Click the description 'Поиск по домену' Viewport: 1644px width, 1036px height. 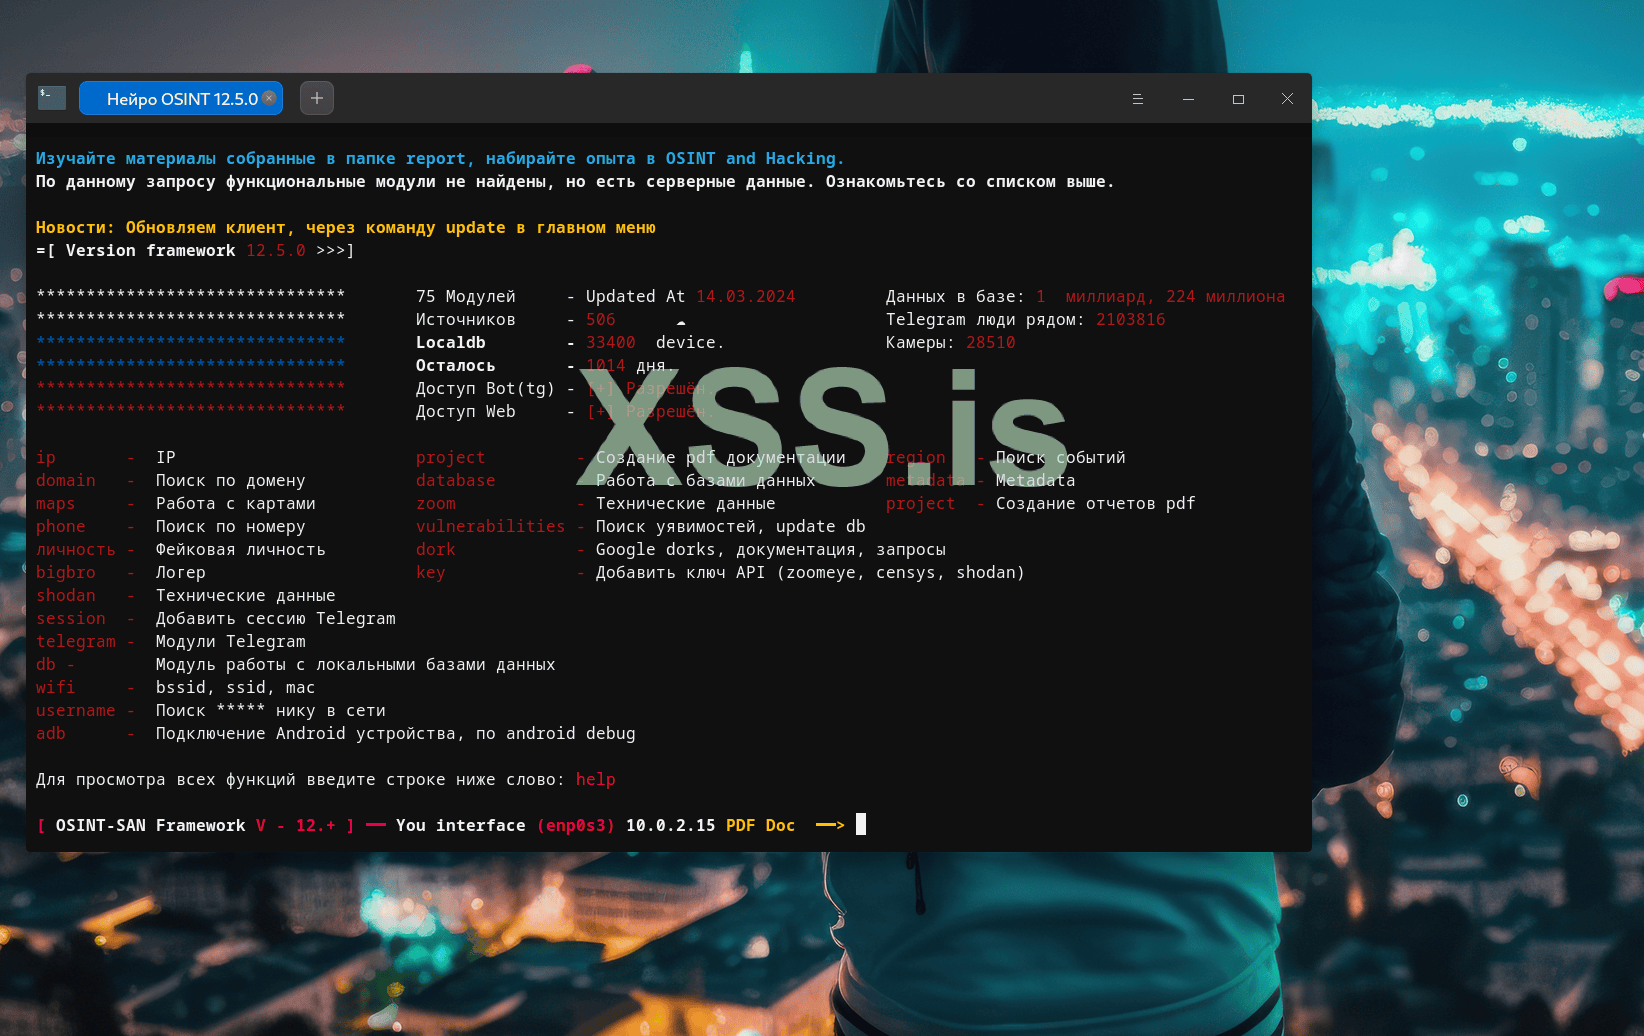coord(231,480)
